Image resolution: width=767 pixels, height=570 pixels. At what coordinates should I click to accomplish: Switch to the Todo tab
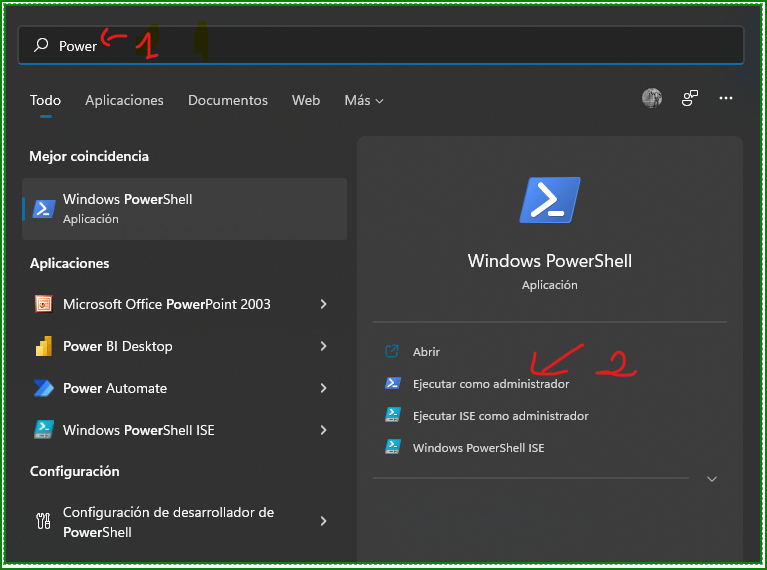pyautogui.click(x=45, y=100)
